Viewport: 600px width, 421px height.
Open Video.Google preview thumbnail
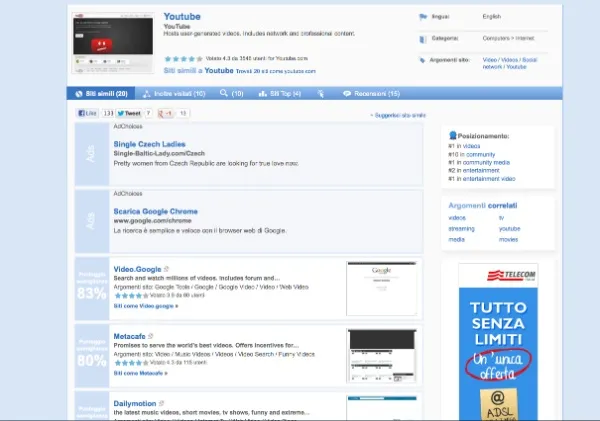[382, 289]
